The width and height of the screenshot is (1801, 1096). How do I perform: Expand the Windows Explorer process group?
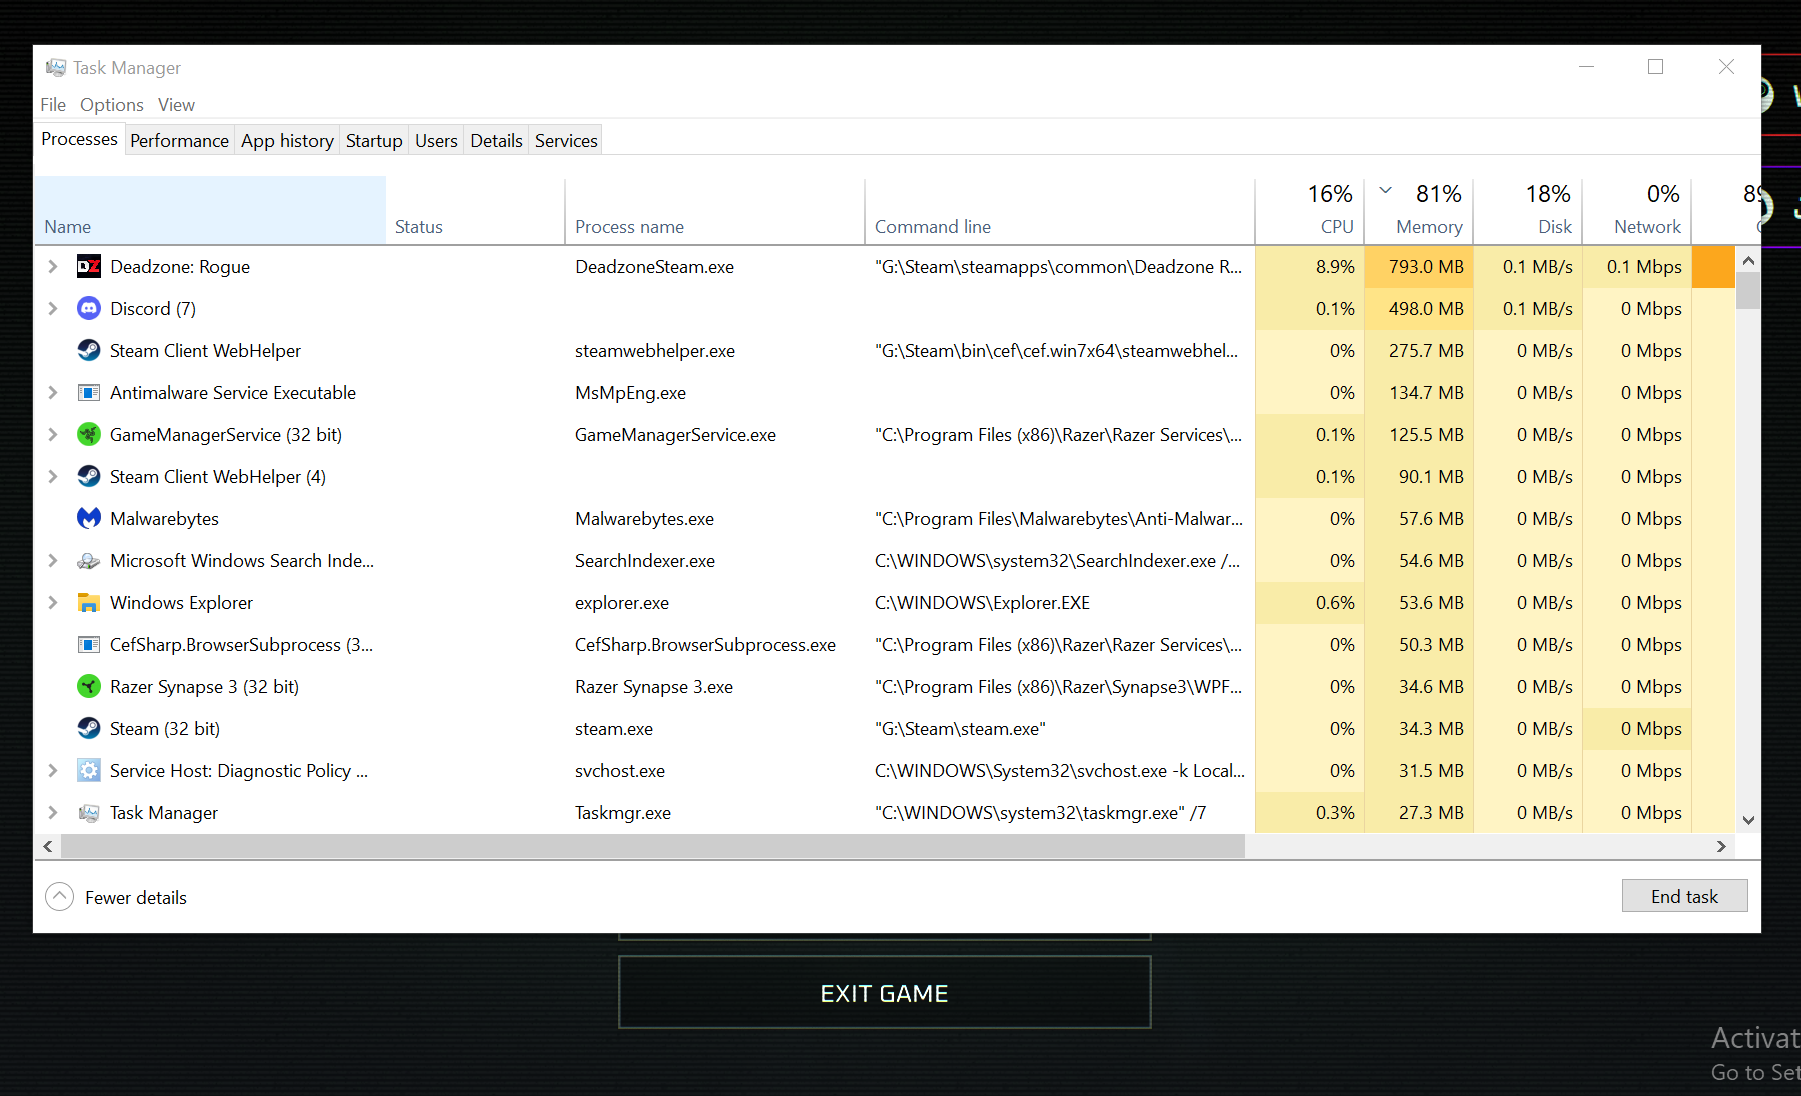(x=53, y=602)
